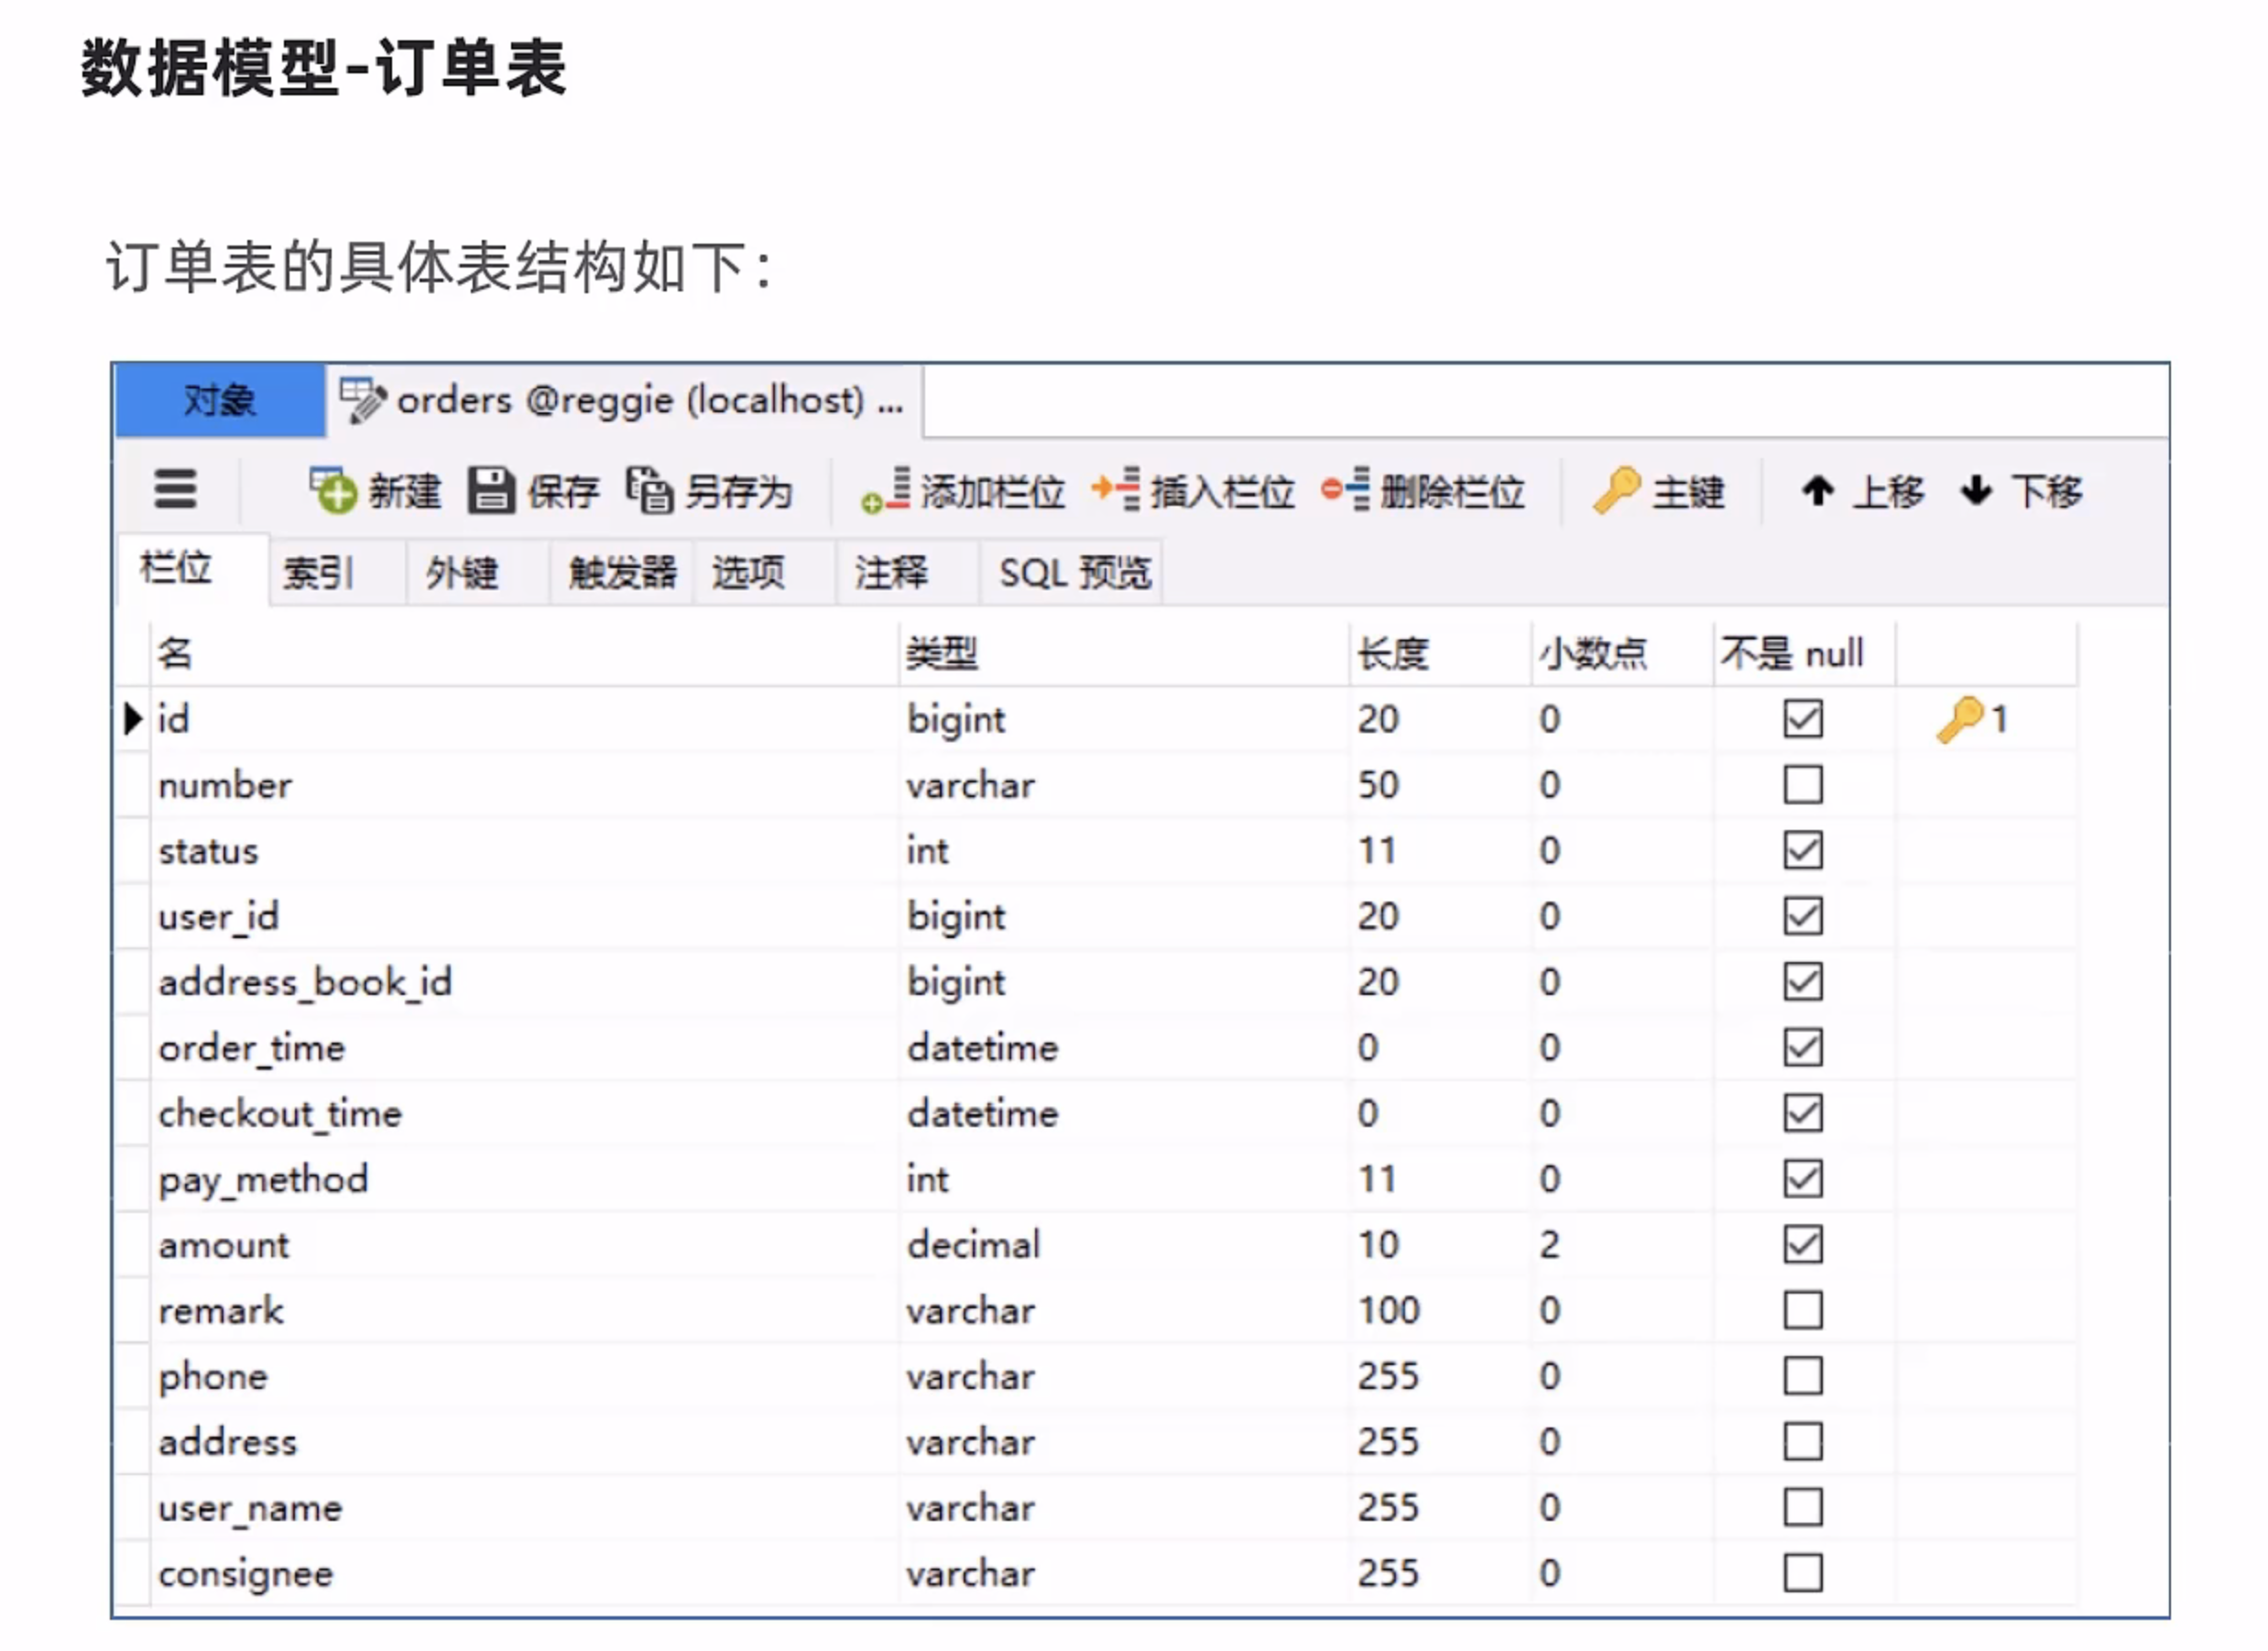
Task: Switch to the 索引 (Indexes) tab
Action: pyautogui.click(x=318, y=573)
